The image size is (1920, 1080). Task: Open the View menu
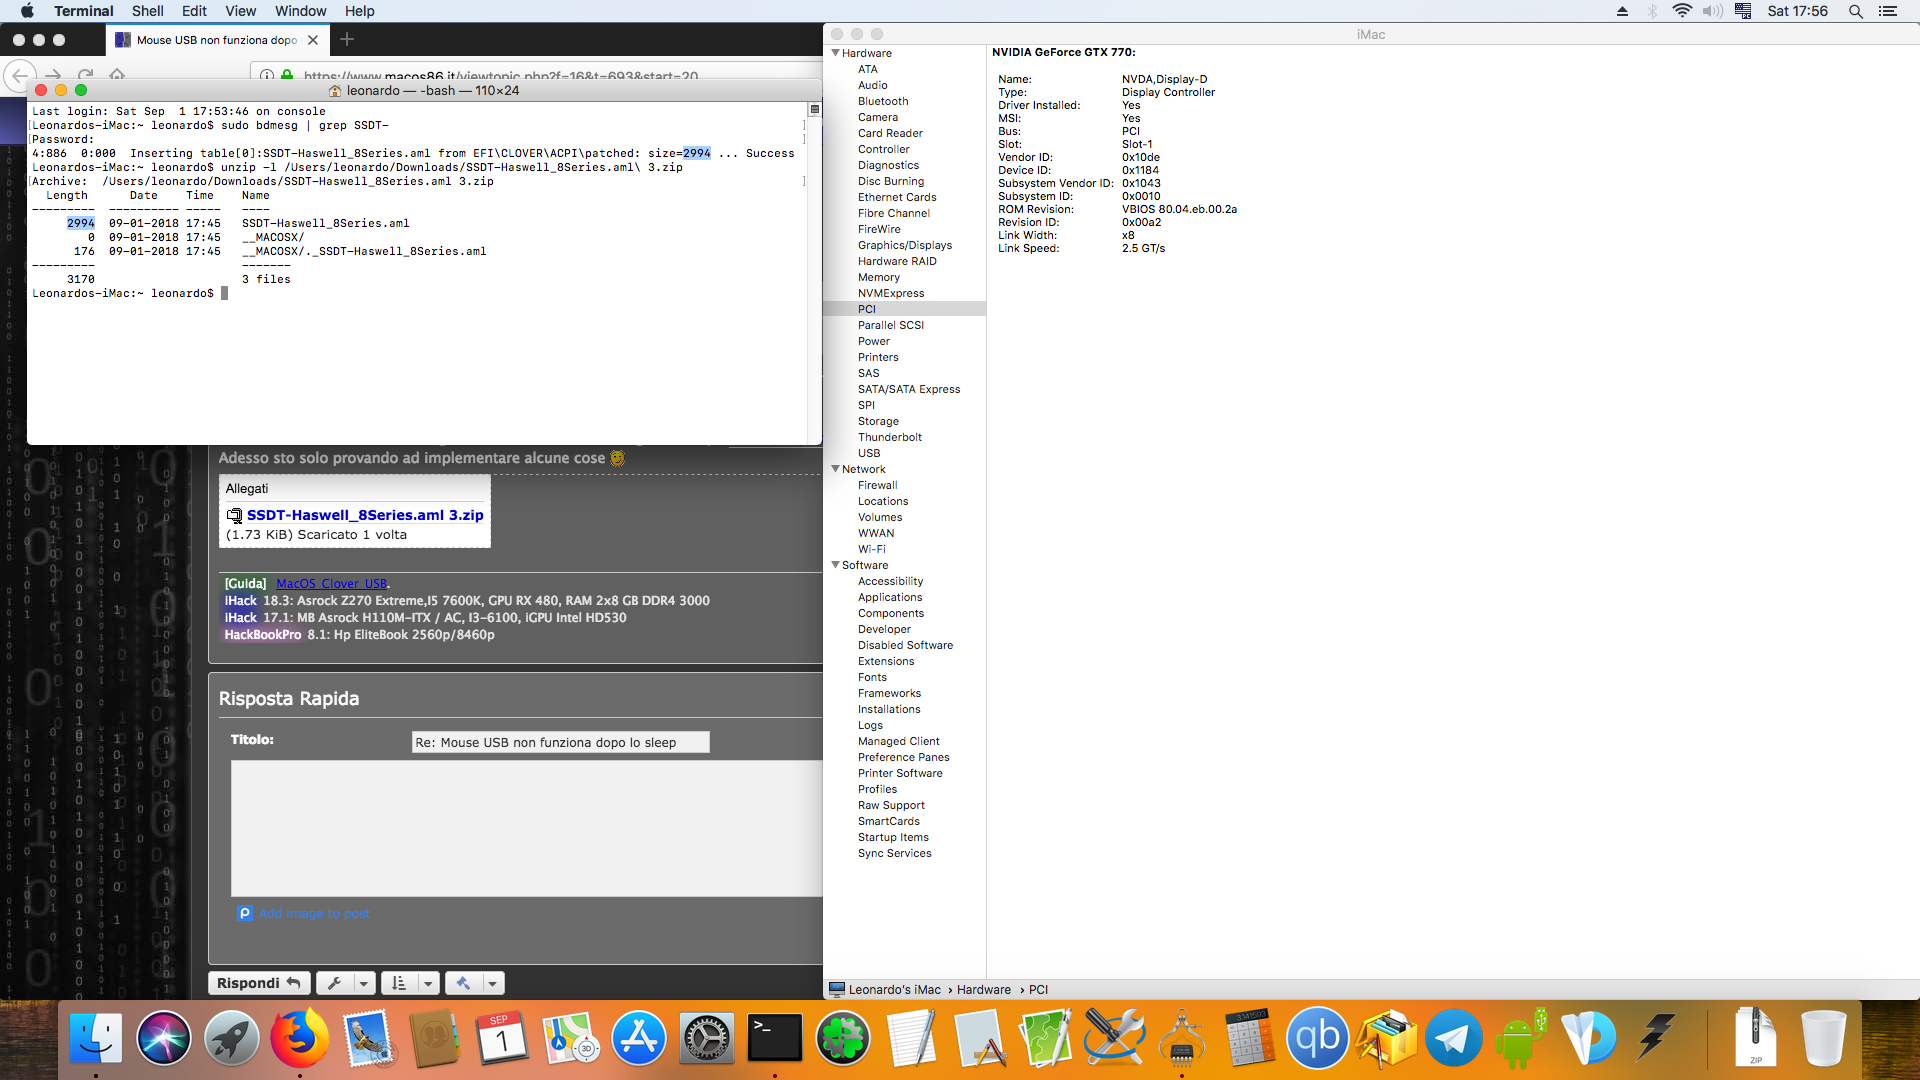tap(240, 11)
